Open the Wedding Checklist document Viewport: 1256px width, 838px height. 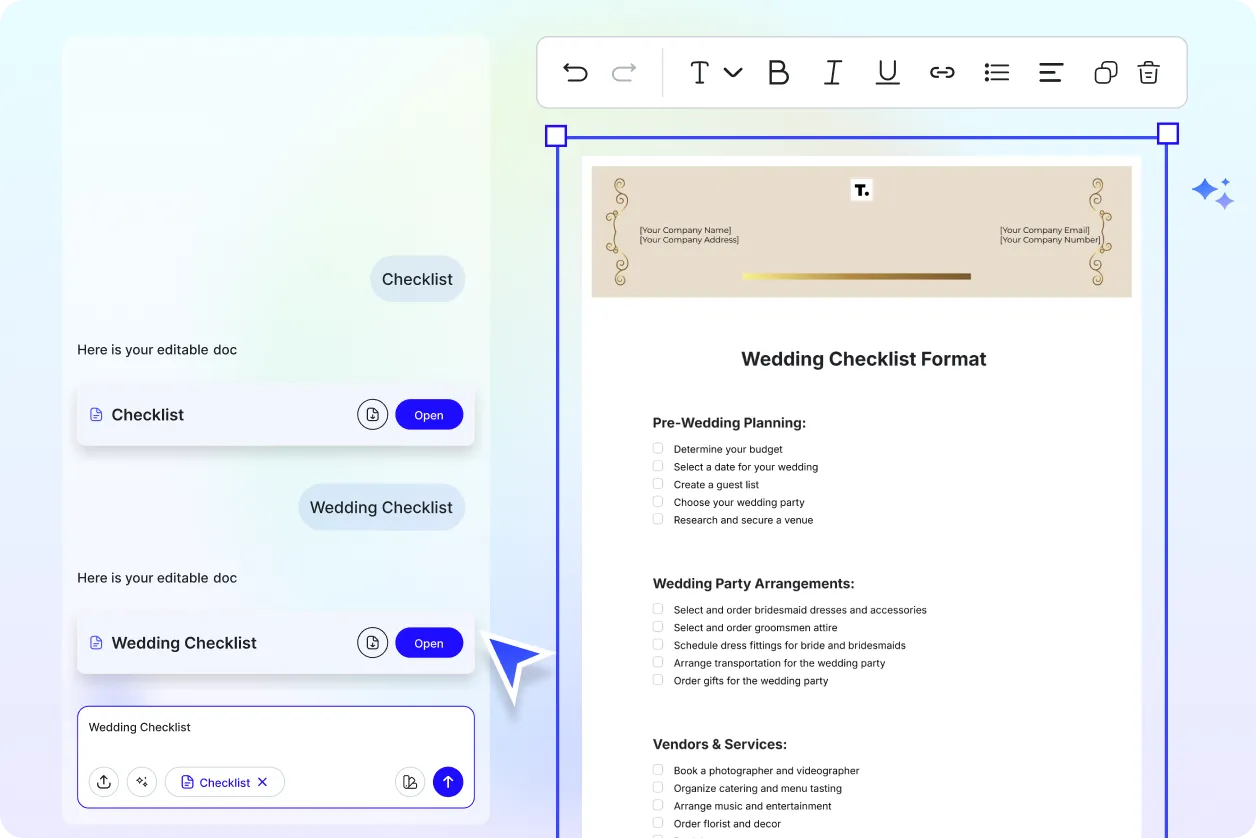click(x=428, y=643)
